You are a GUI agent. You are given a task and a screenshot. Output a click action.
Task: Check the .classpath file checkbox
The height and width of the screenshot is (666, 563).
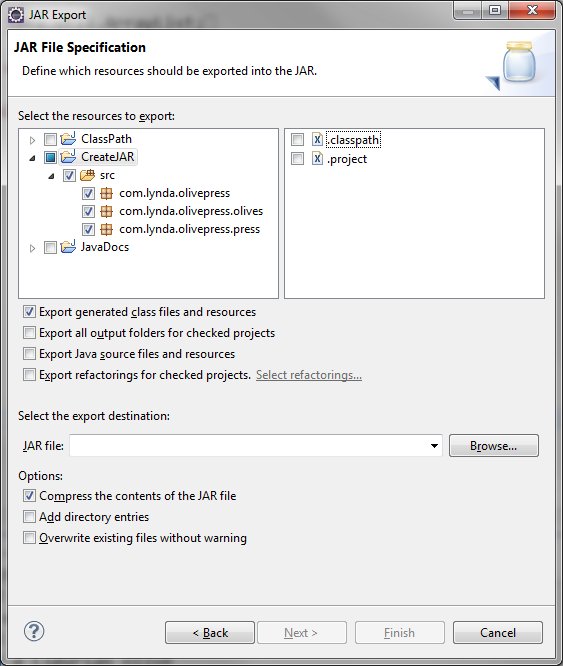coord(297,139)
